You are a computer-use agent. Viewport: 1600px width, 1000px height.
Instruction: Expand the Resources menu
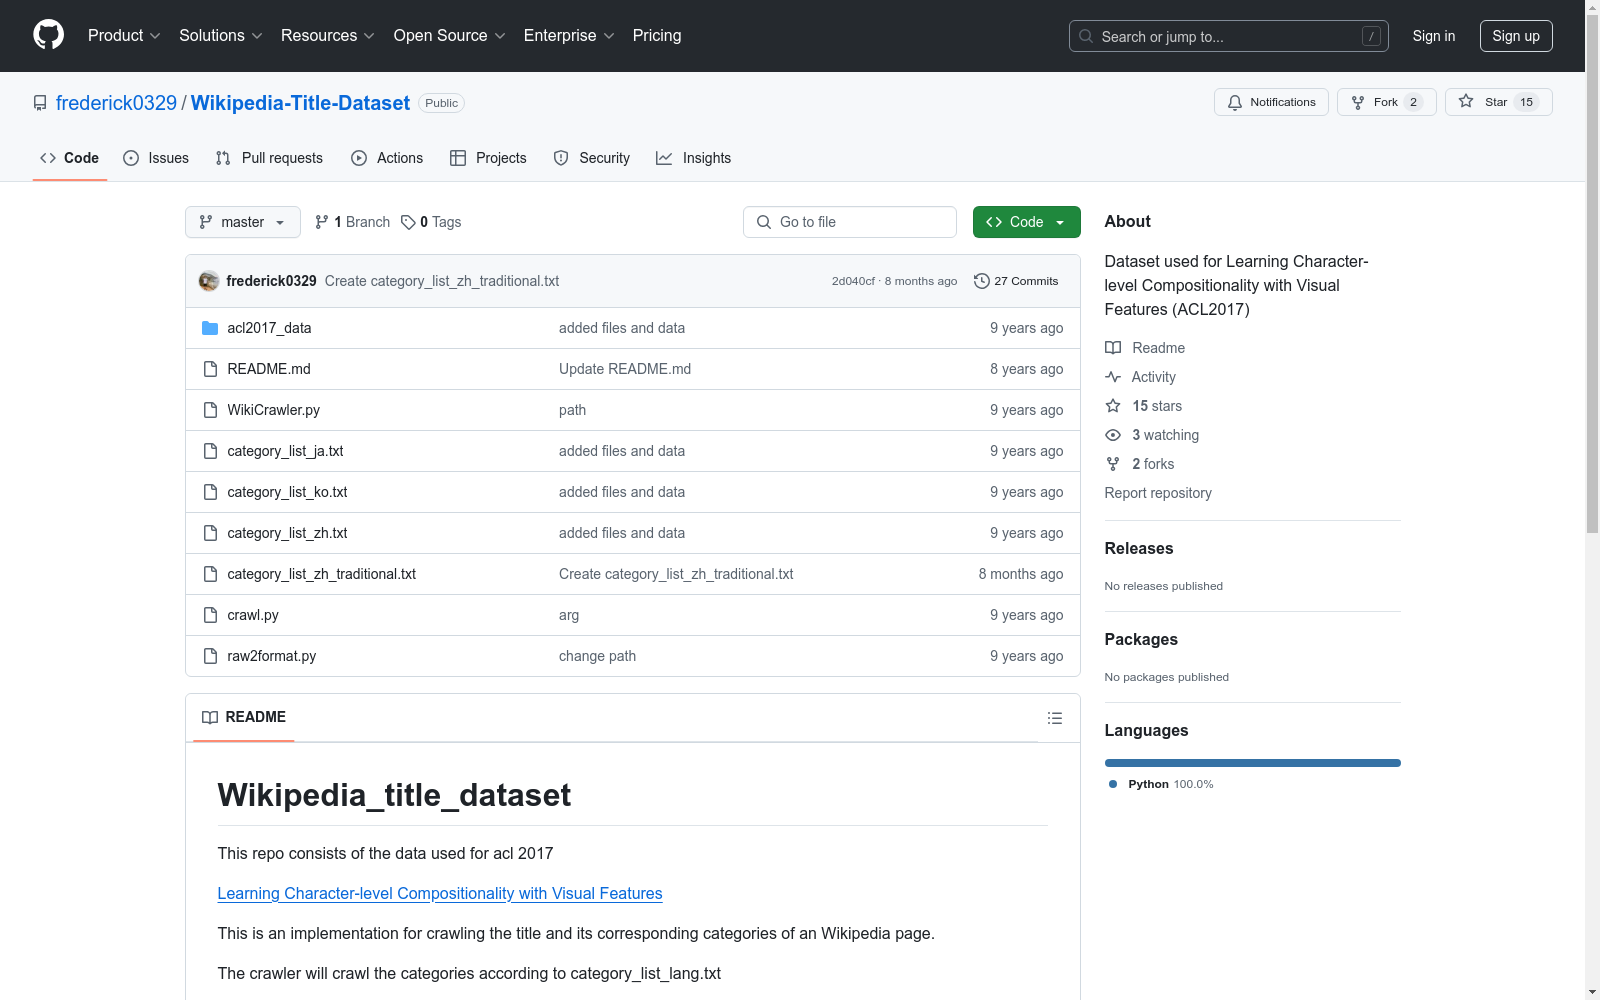(328, 36)
